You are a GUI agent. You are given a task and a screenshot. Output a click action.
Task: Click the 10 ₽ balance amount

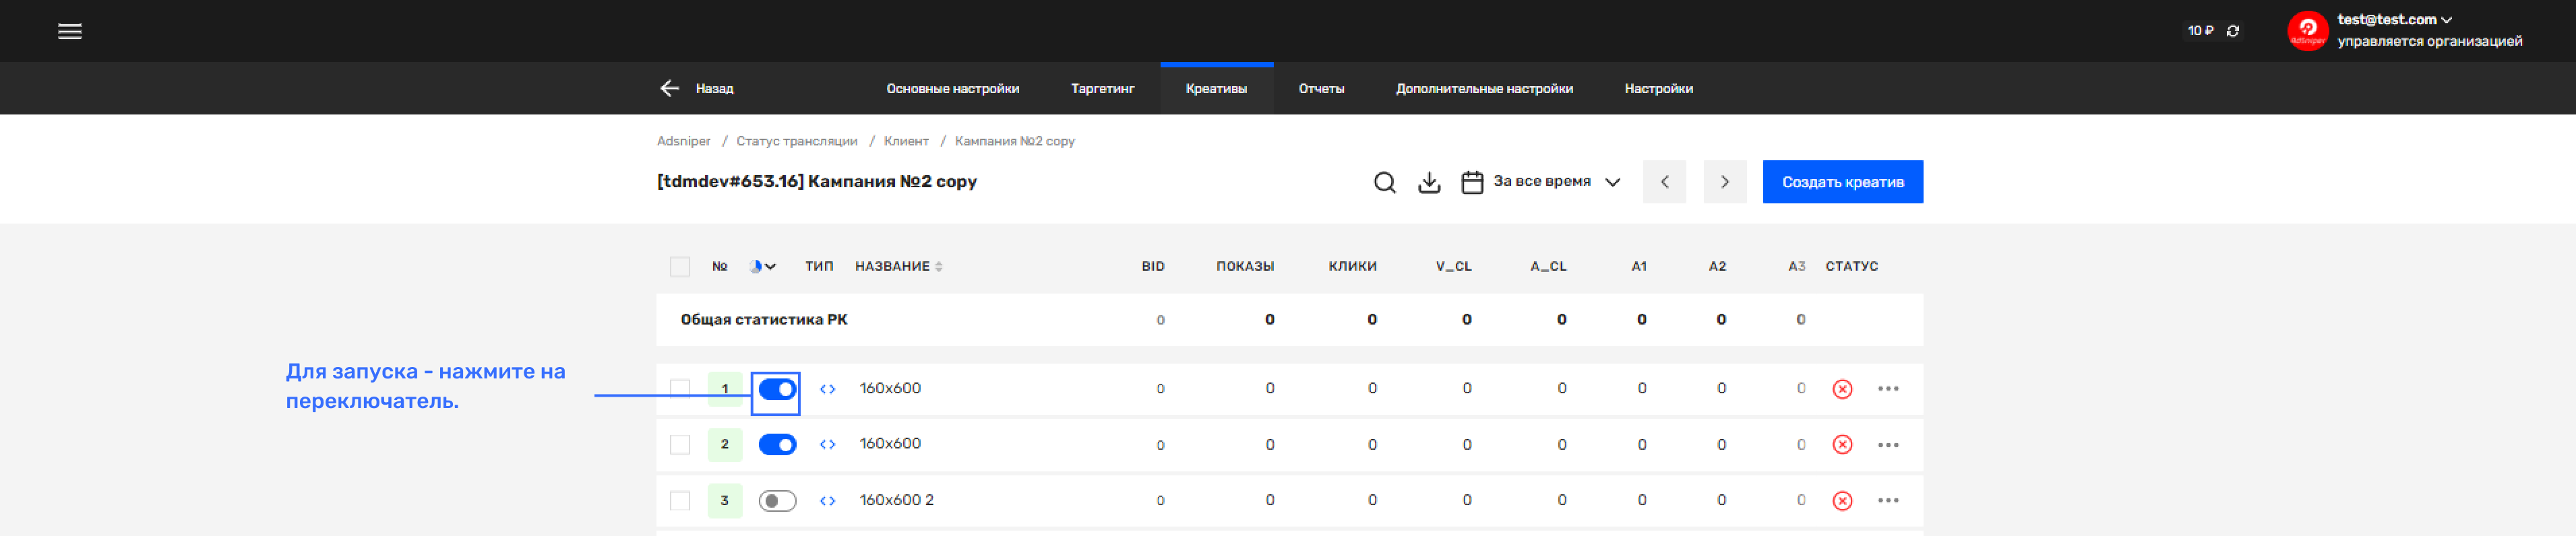pos(2200,31)
